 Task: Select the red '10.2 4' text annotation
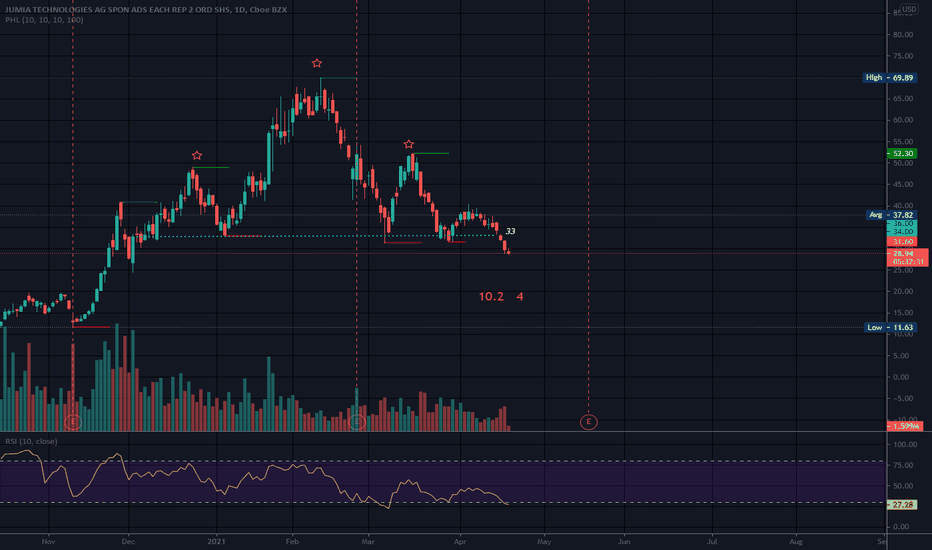click(501, 296)
